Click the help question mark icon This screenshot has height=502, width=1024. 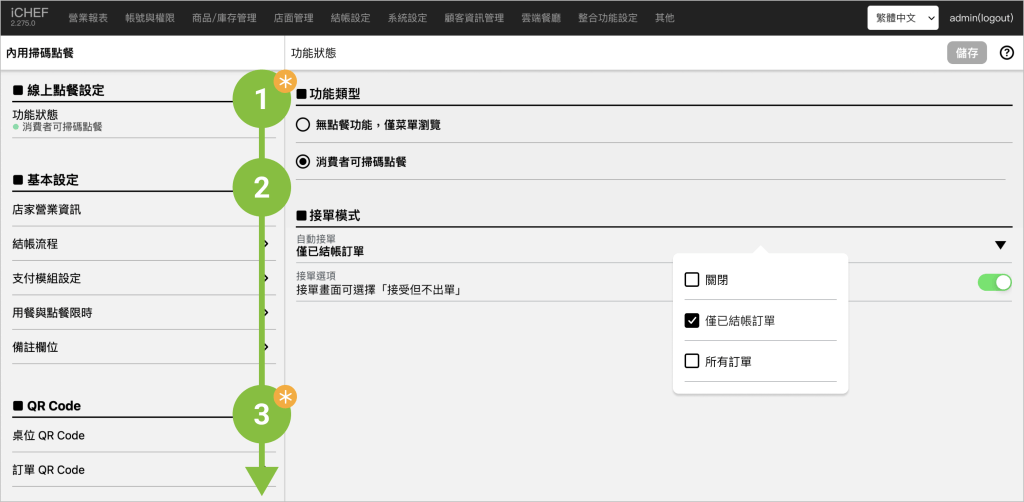click(x=1006, y=53)
